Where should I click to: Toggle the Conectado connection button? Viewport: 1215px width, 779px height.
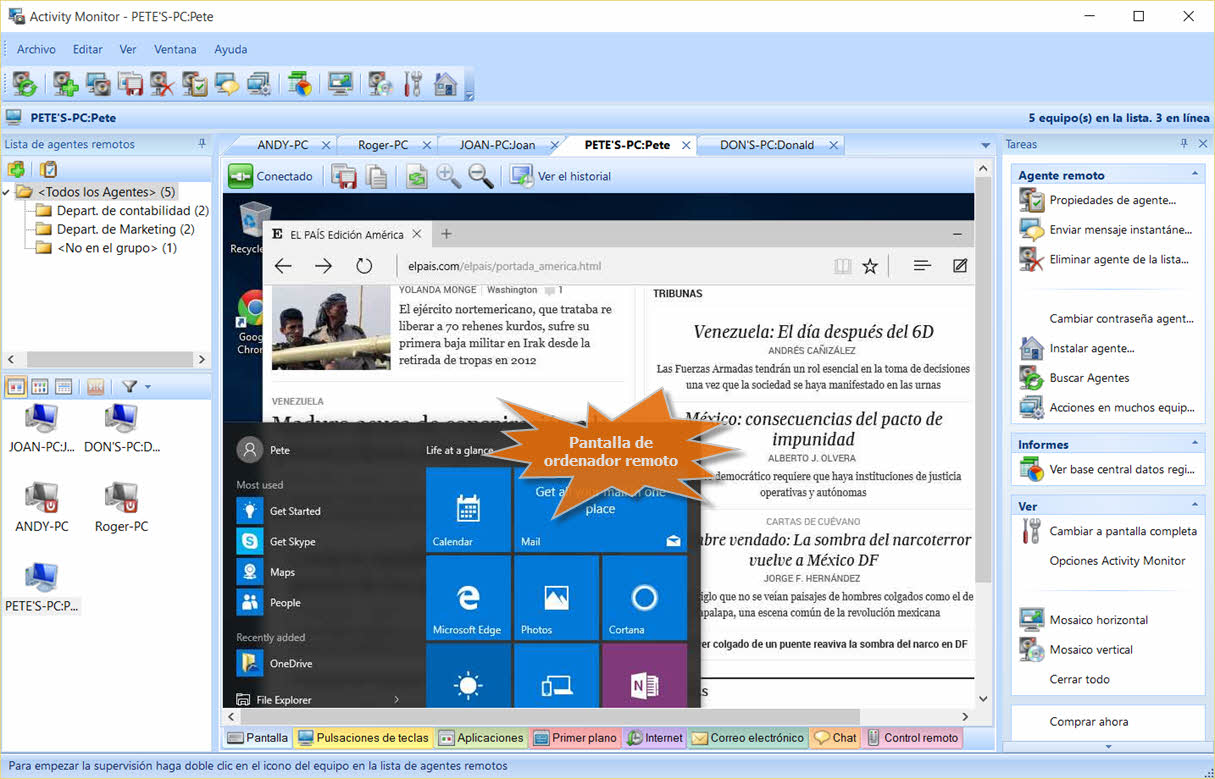point(270,176)
